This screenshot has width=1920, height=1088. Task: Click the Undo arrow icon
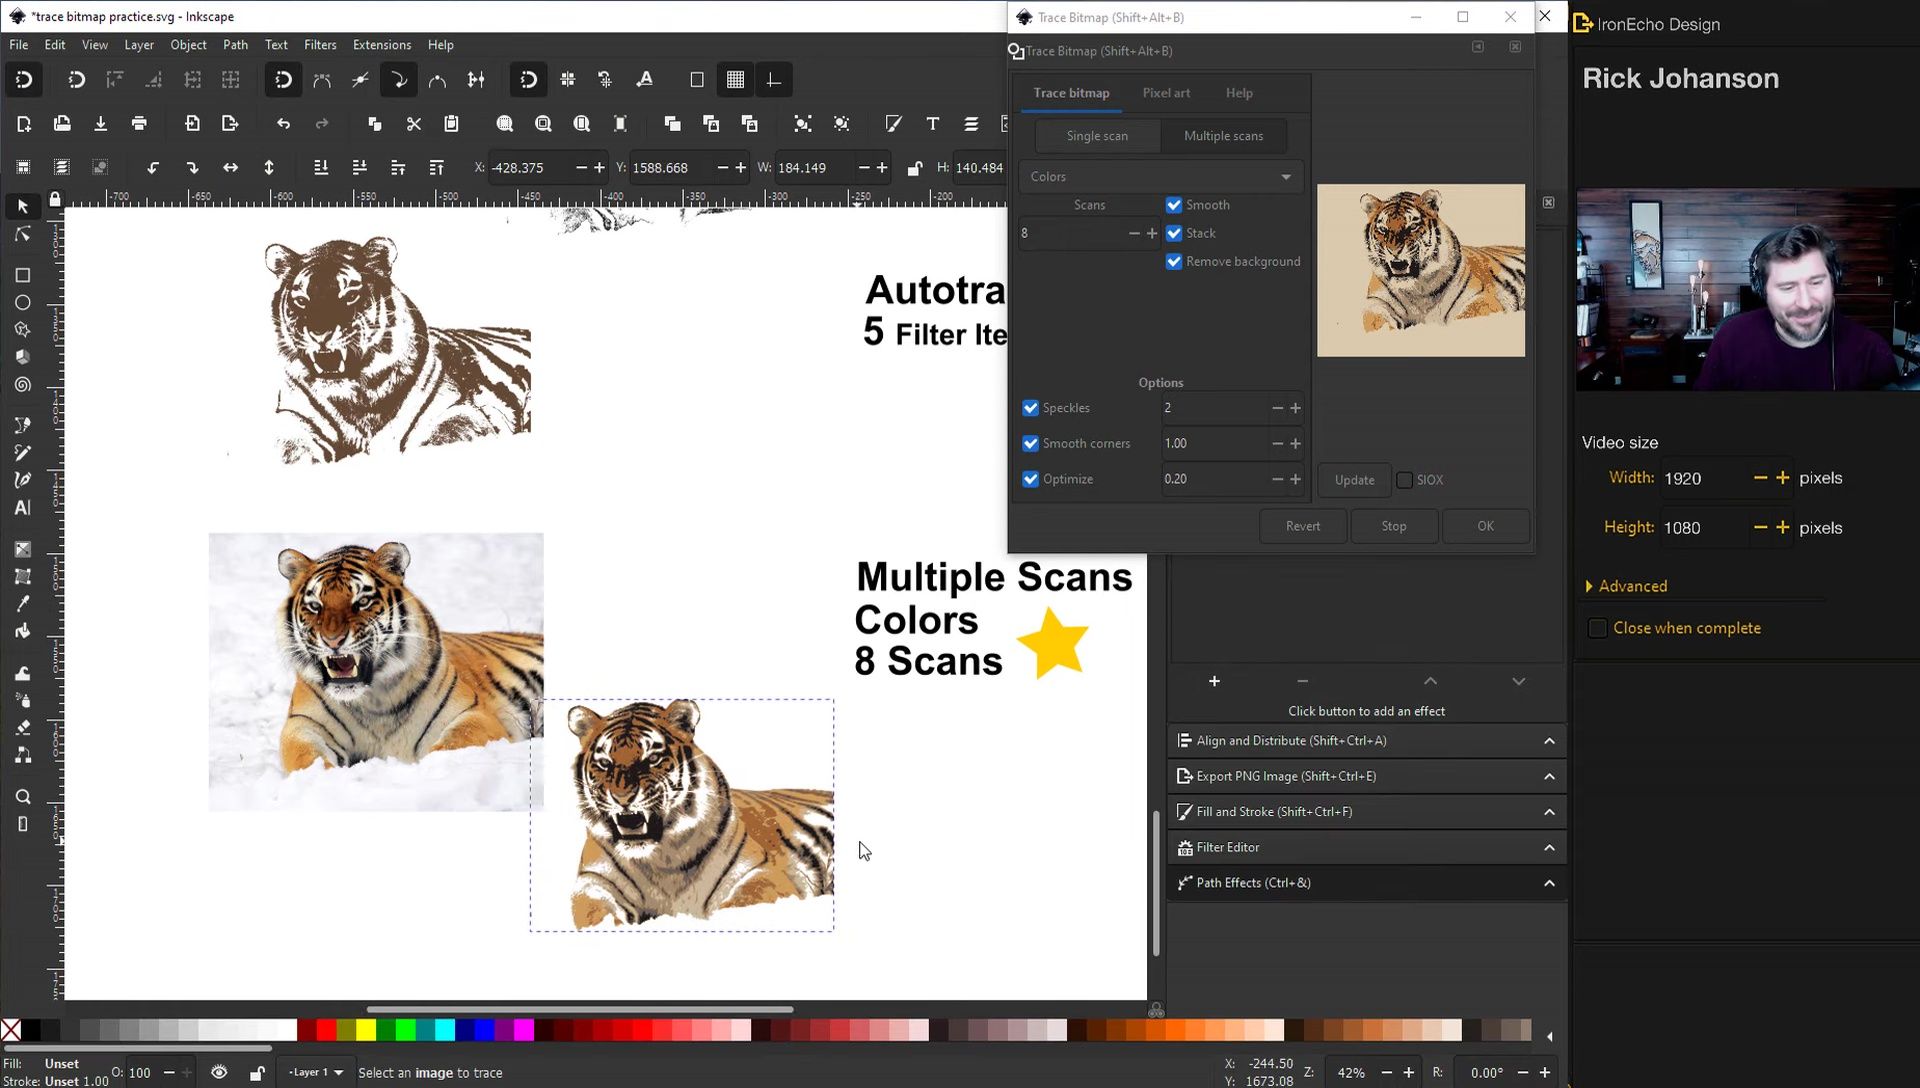pos(283,123)
